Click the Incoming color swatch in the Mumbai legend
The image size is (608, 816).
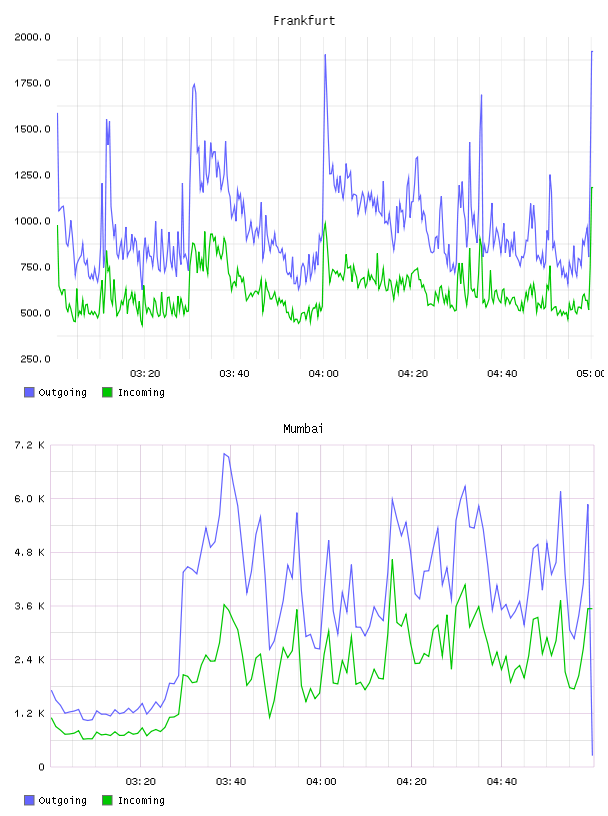(107, 800)
